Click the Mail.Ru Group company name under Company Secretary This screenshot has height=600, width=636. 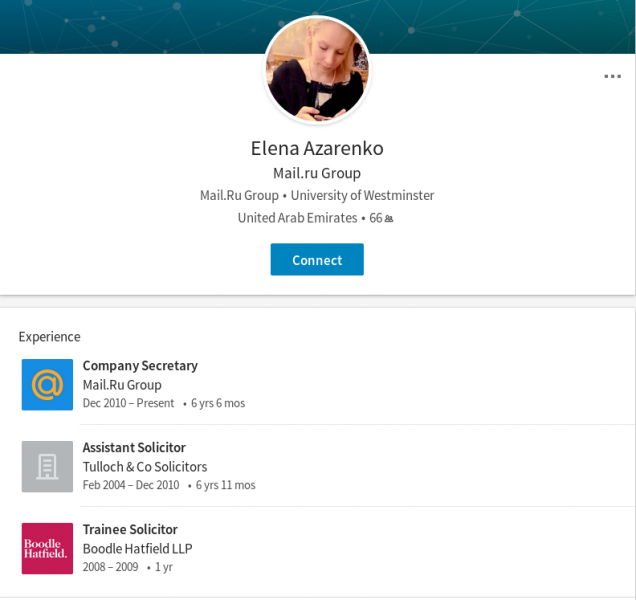pyautogui.click(x=122, y=385)
